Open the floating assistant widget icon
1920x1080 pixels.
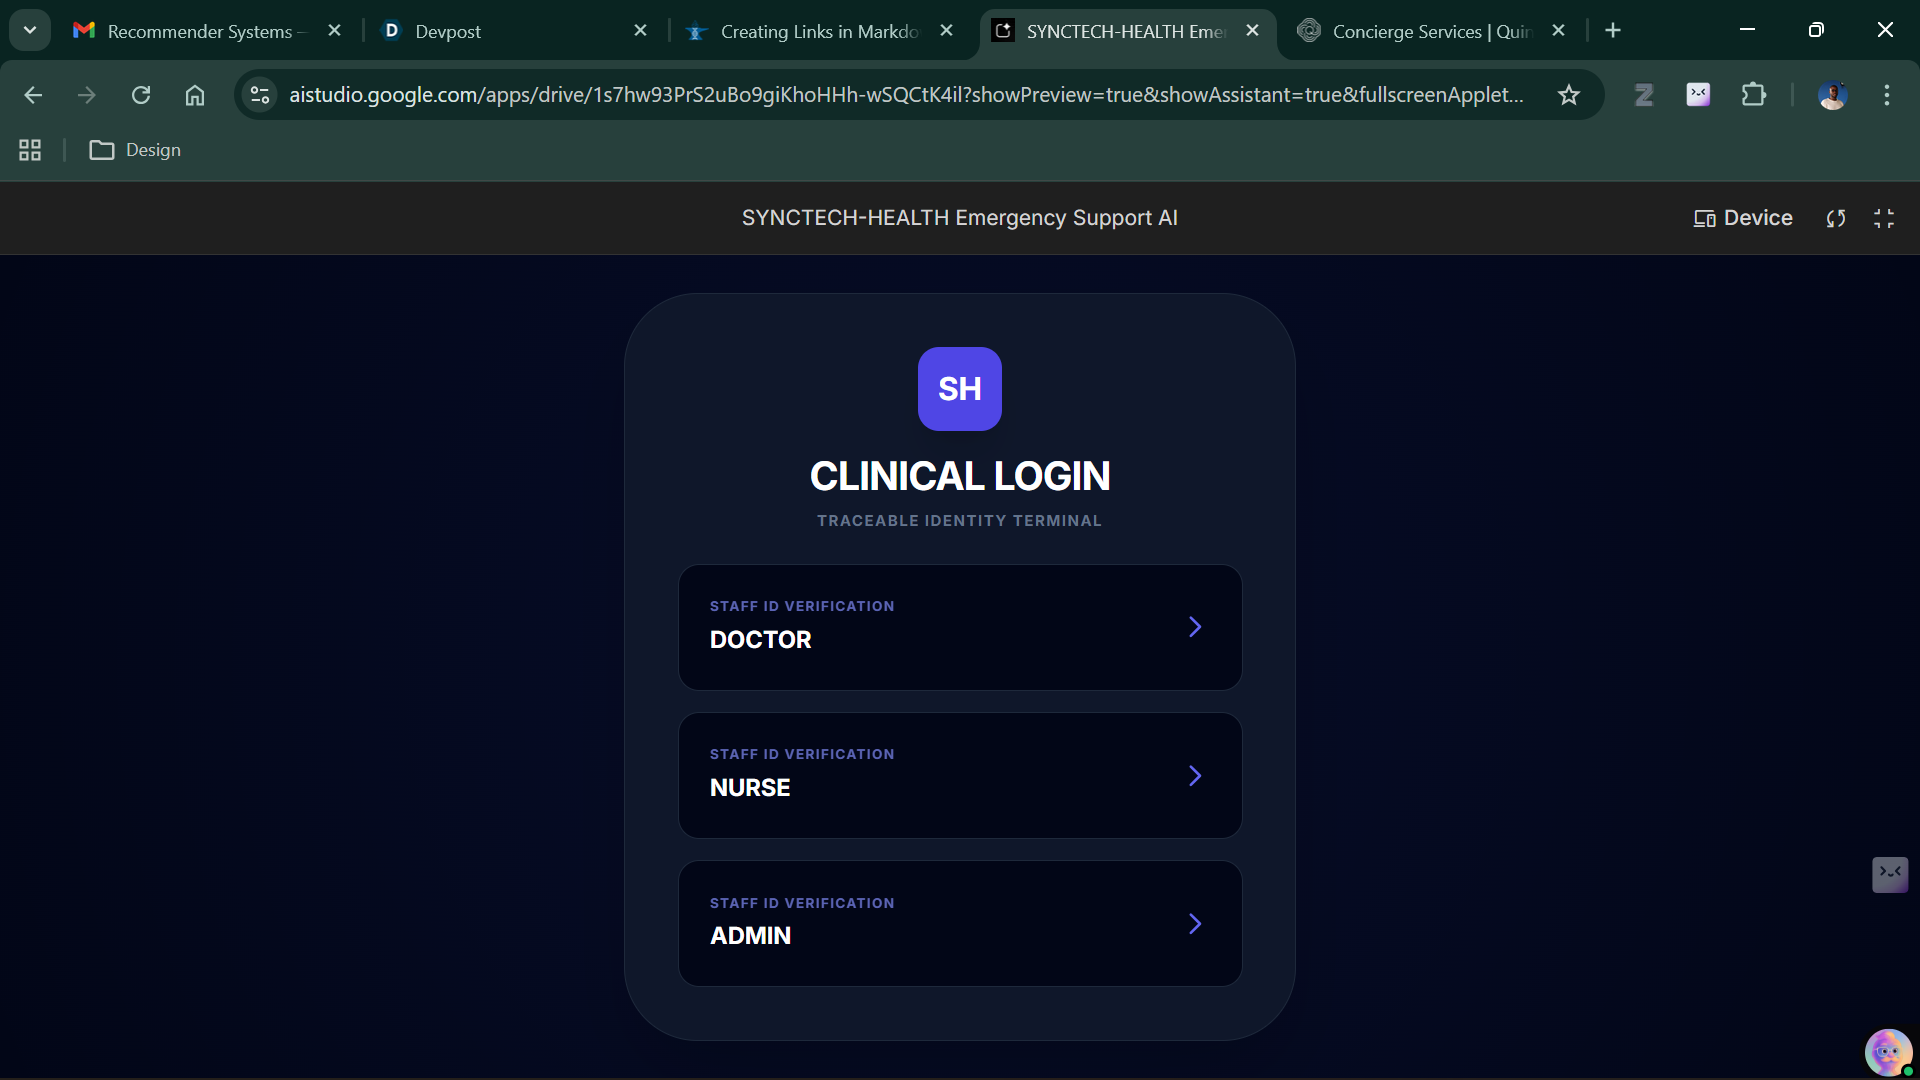tap(1889, 874)
